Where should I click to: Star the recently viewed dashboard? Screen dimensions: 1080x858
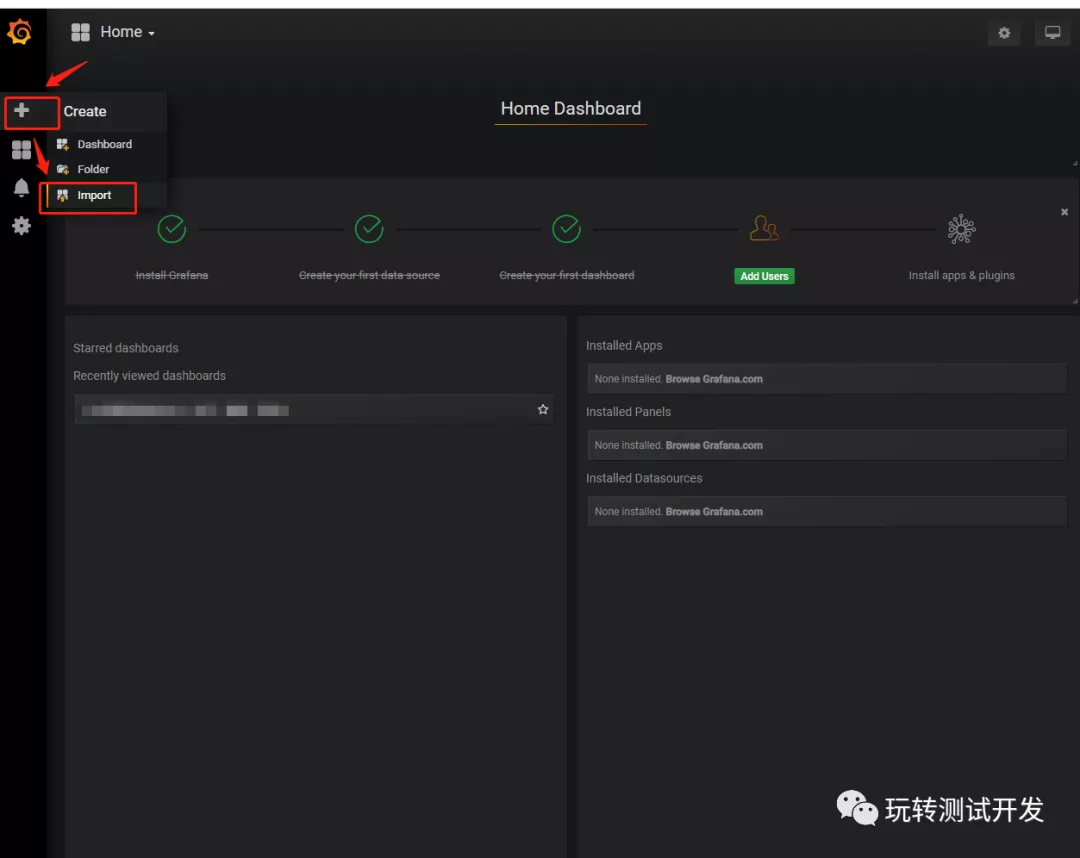pos(542,409)
